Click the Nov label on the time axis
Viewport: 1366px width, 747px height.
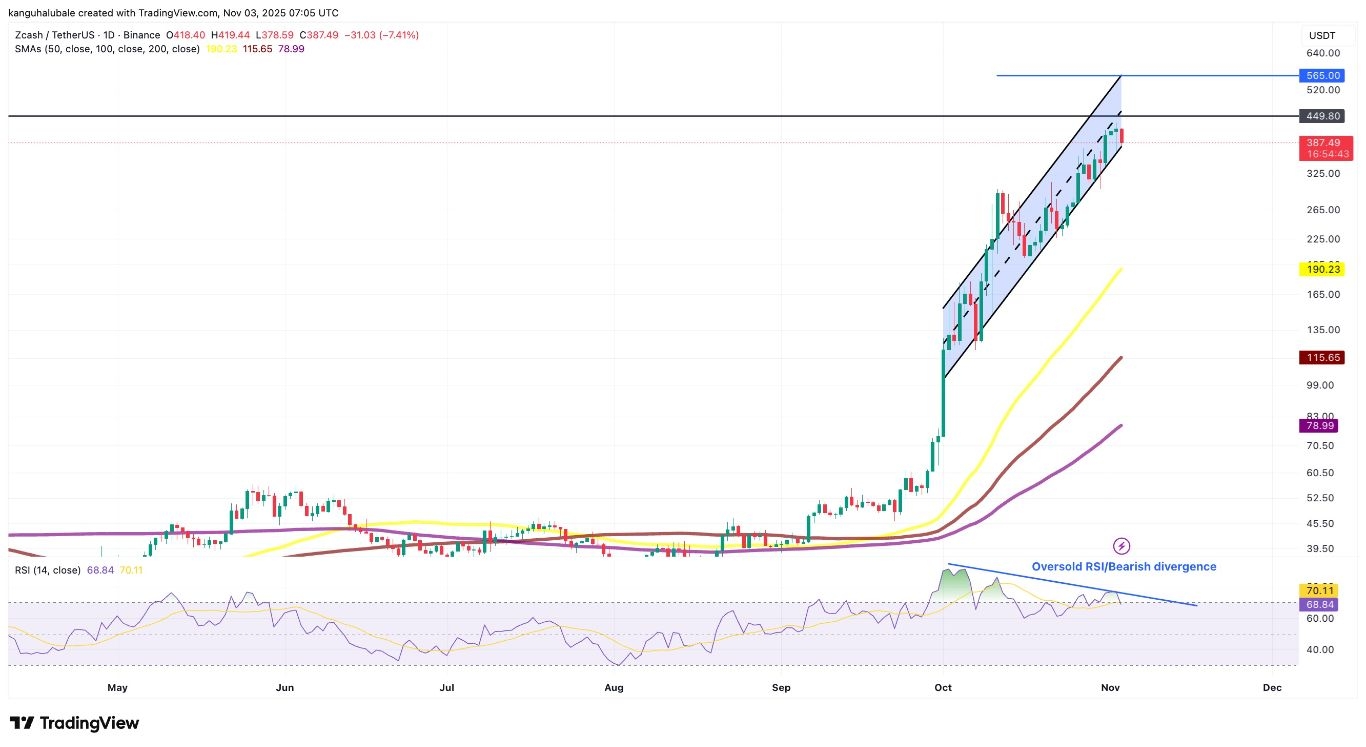pyautogui.click(x=1108, y=688)
